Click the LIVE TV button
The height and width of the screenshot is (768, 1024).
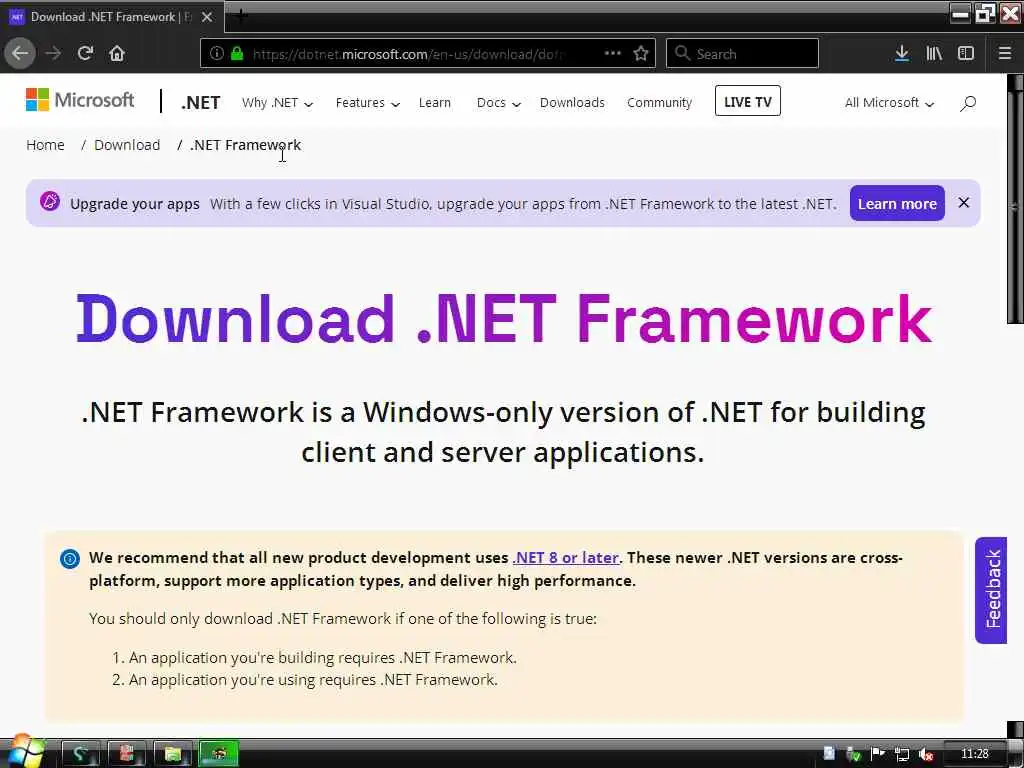tap(748, 101)
